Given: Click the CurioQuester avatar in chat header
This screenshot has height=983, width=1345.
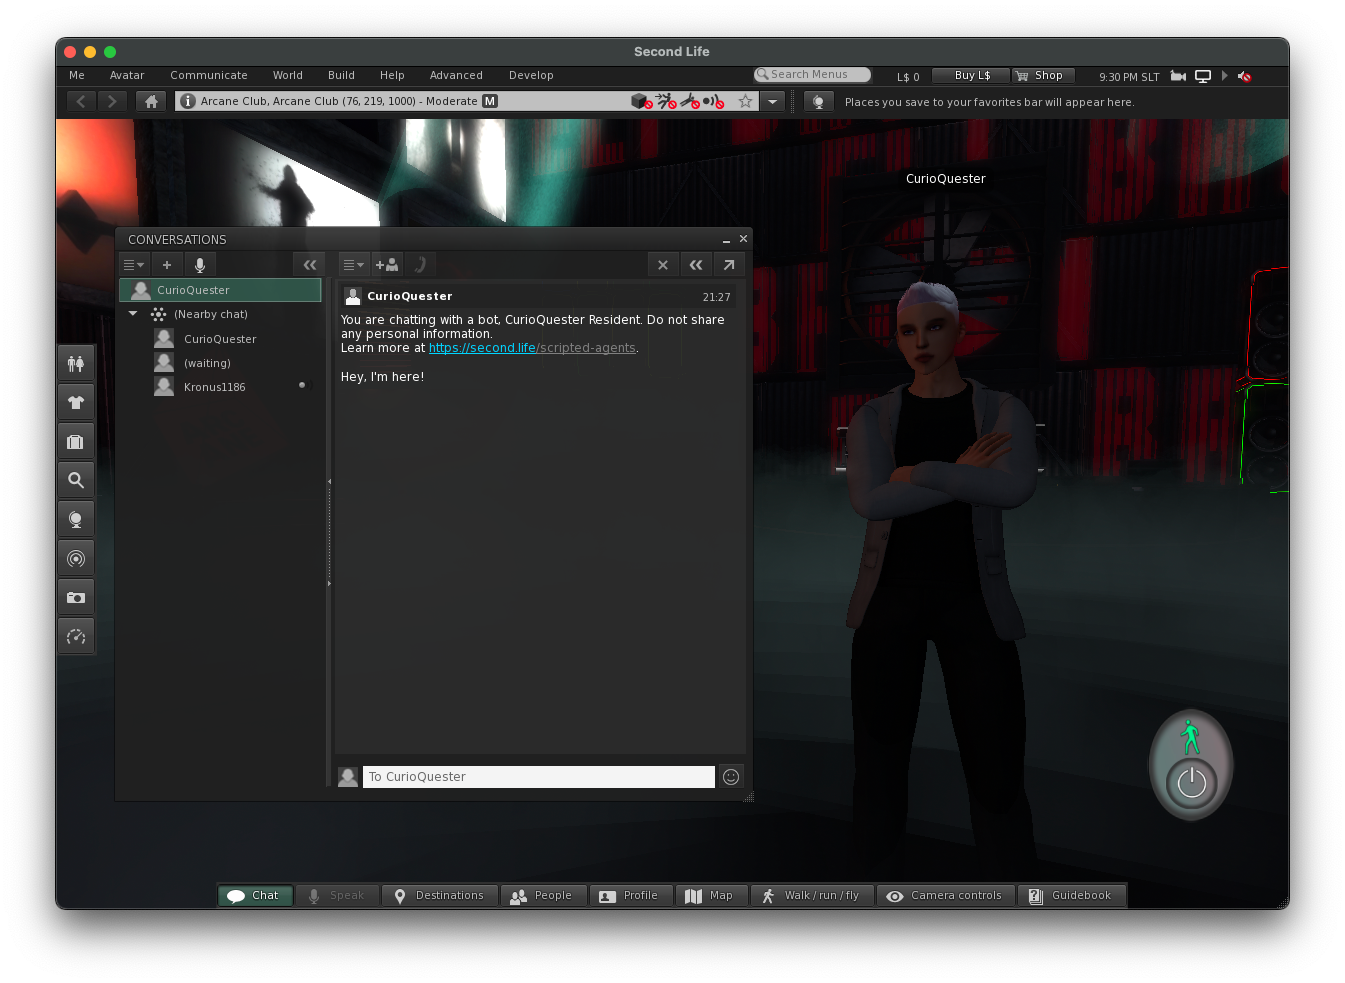Looking at the screenshot, I should coord(353,296).
